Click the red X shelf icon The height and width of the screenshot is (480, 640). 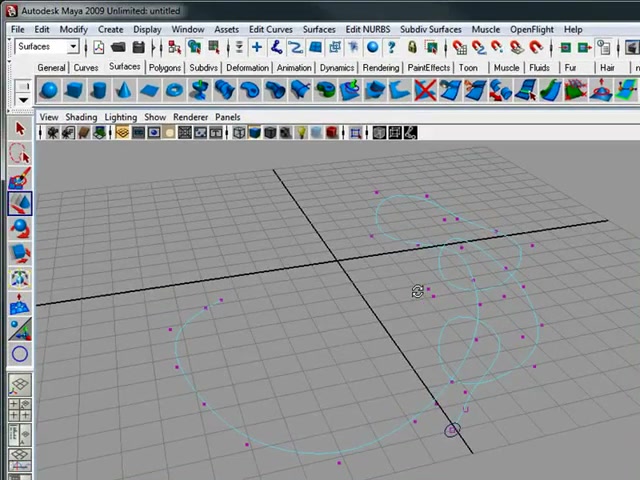[x=424, y=90]
